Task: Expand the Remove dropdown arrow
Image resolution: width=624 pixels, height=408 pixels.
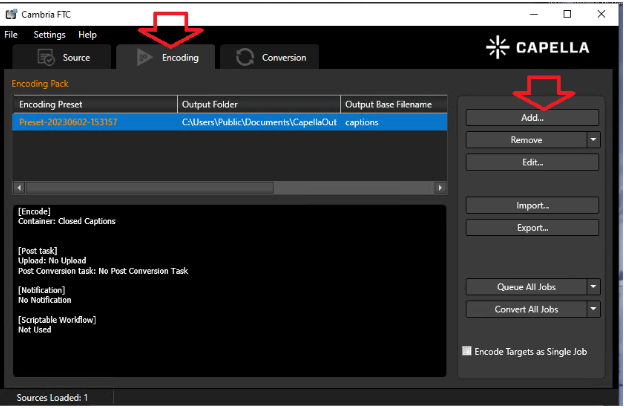Action: (x=593, y=140)
